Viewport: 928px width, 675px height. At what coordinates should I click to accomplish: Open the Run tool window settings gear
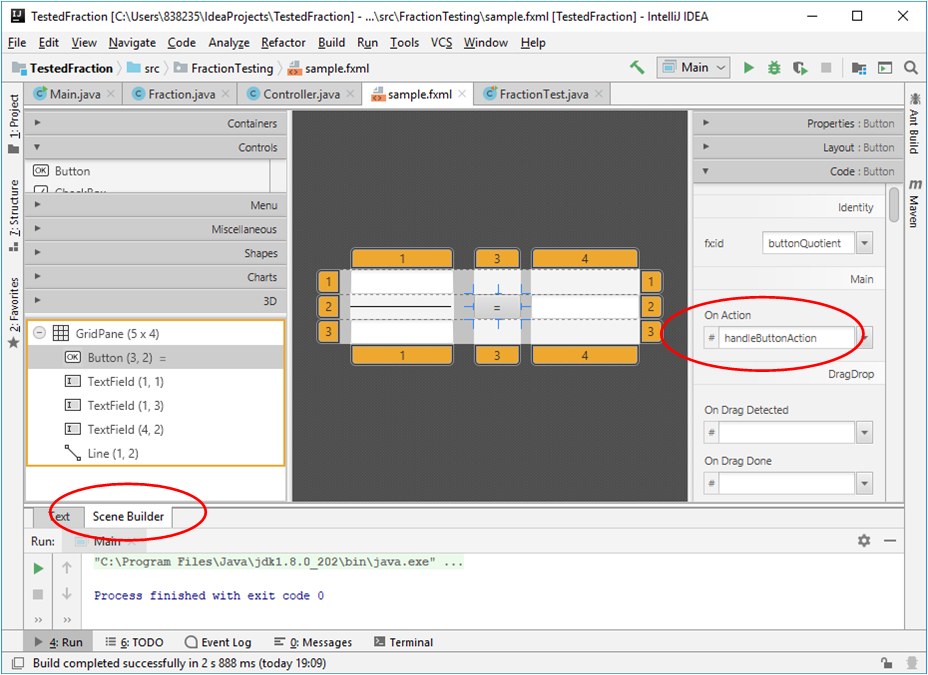tap(864, 541)
